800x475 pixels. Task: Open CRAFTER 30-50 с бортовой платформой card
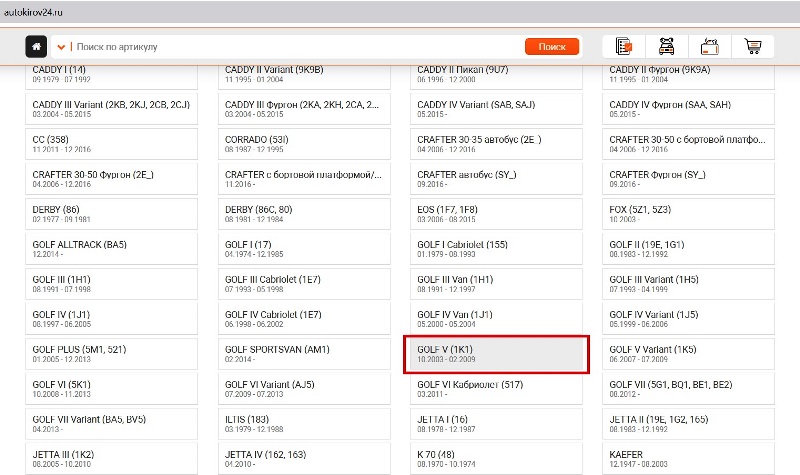coord(688,144)
